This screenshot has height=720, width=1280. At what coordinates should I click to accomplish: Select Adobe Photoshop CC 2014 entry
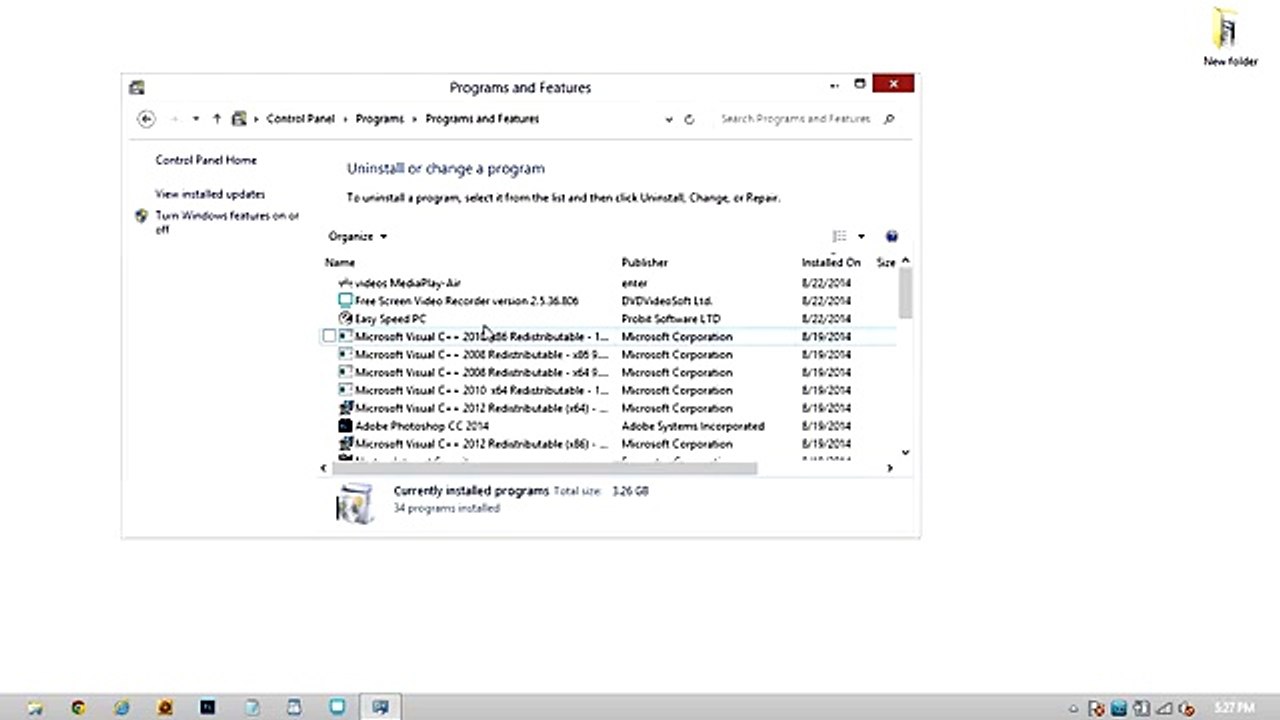pyautogui.click(x=422, y=426)
